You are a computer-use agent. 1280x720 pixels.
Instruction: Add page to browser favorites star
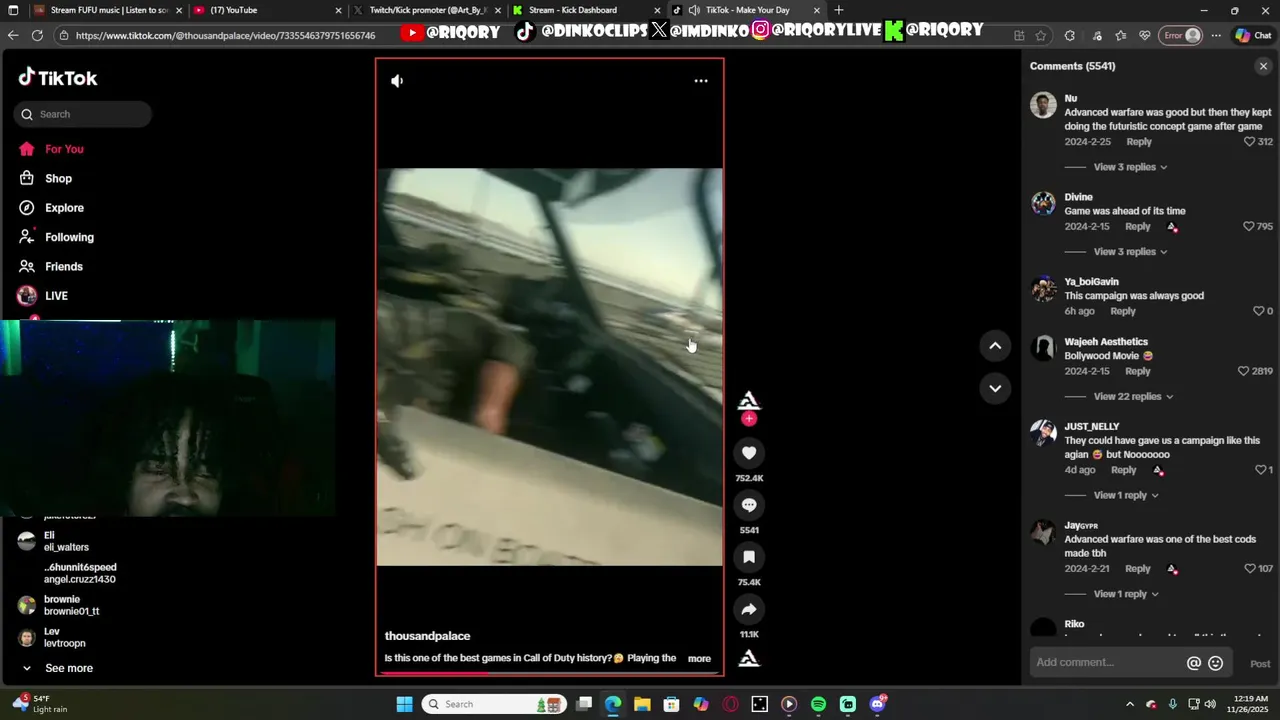click(x=1041, y=35)
